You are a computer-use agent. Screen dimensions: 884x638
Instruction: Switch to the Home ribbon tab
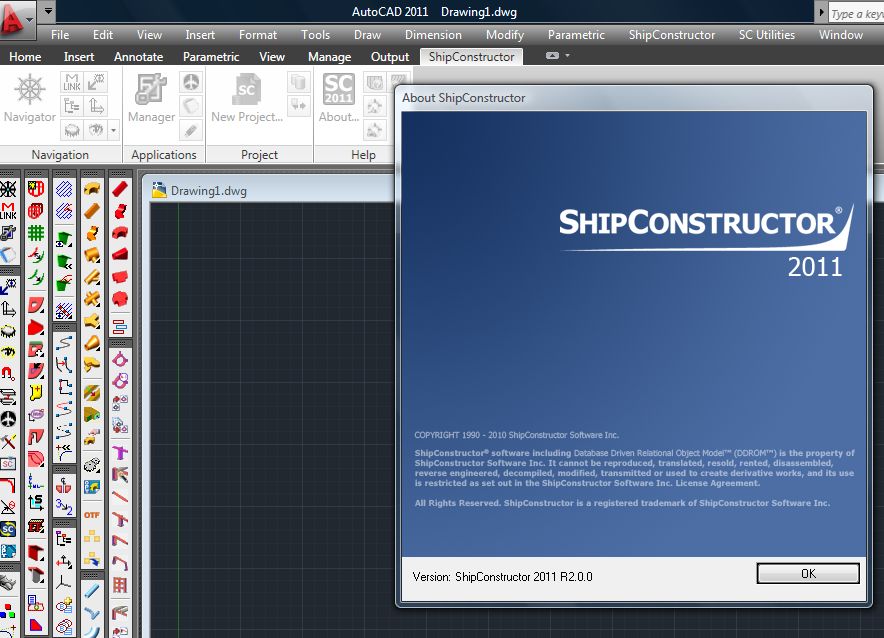25,56
